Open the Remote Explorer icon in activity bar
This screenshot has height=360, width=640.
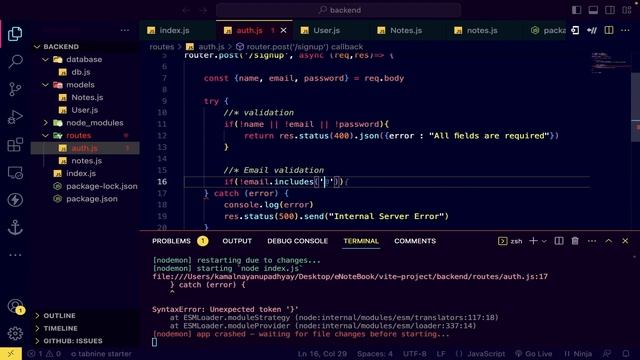[15, 173]
